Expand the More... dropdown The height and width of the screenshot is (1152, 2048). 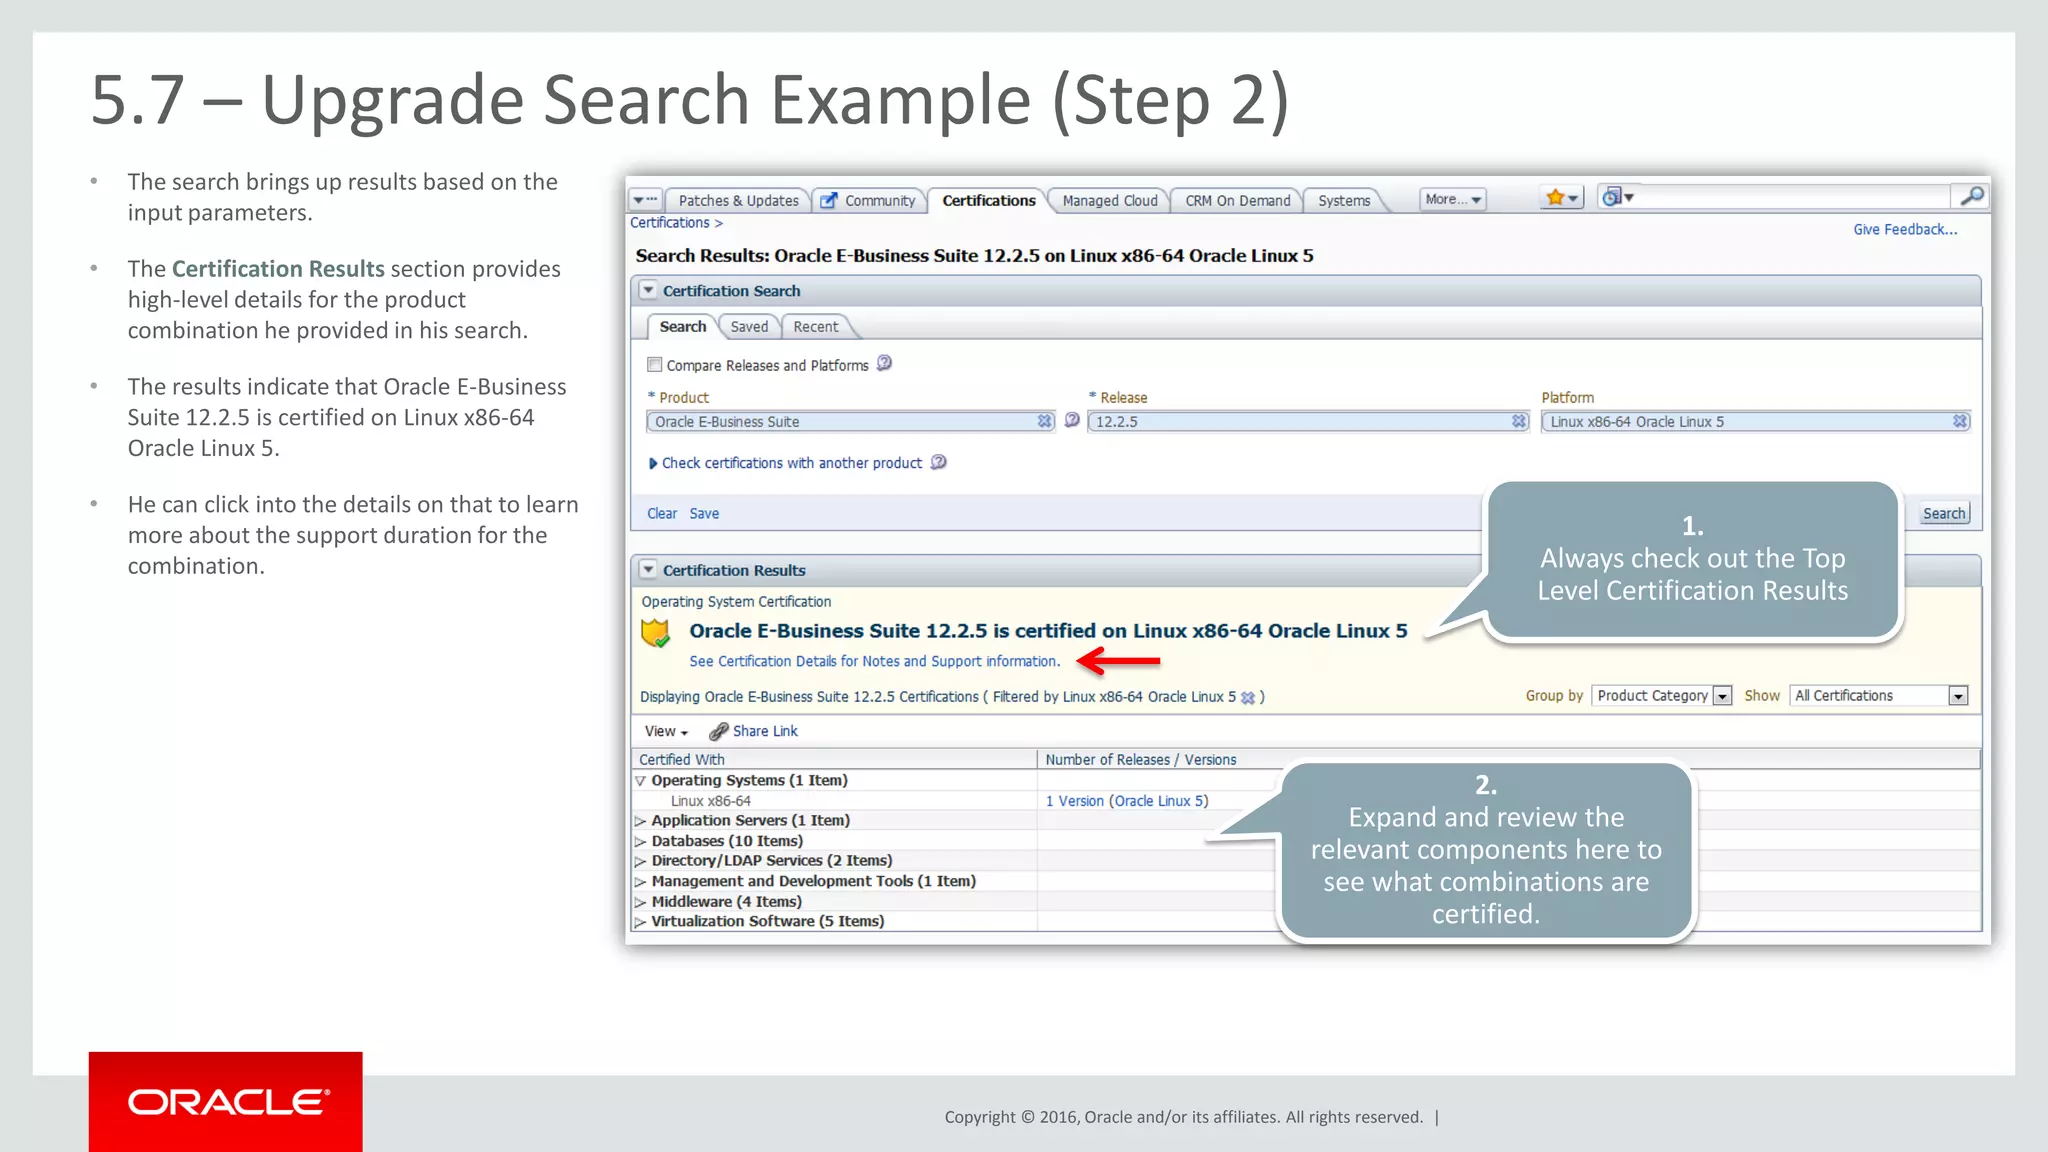click(x=1452, y=199)
